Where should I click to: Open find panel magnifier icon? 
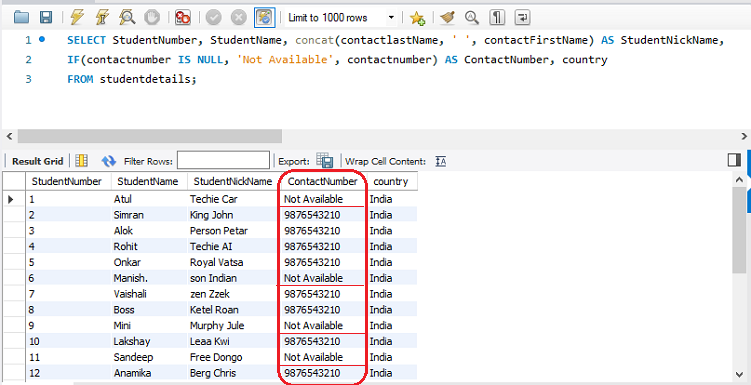point(472,18)
